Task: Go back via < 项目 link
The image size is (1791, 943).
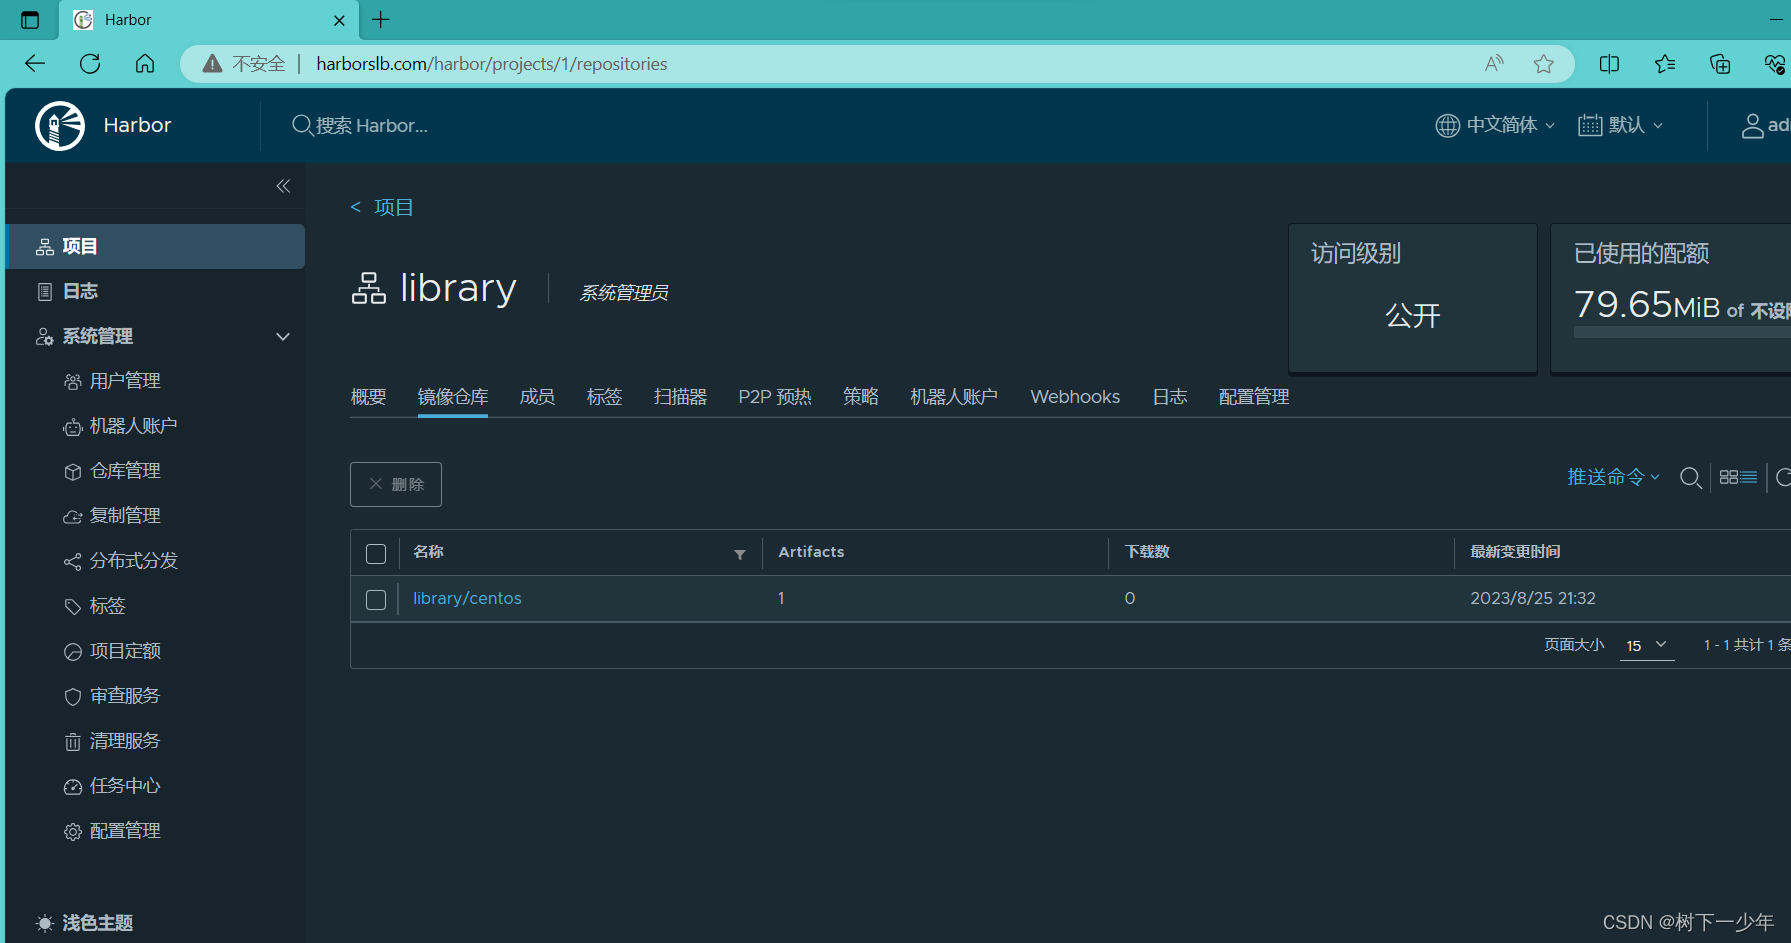Action: click(382, 207)
